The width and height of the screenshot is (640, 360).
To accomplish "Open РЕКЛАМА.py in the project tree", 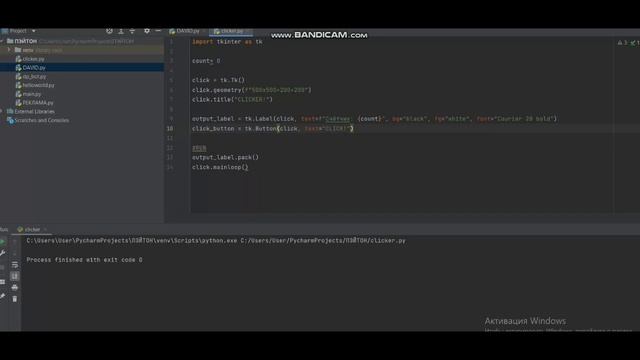I will point(38,103).
